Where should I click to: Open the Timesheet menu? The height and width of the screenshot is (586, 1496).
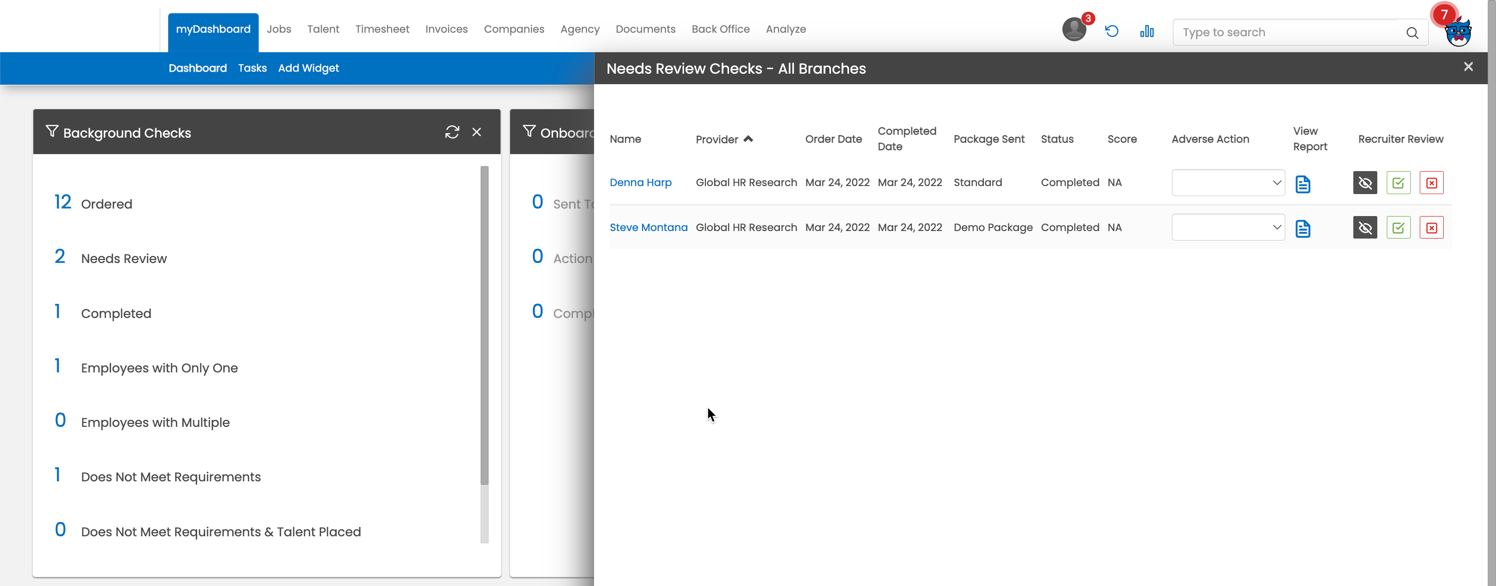pyautogui.click(x=382, y=29)
